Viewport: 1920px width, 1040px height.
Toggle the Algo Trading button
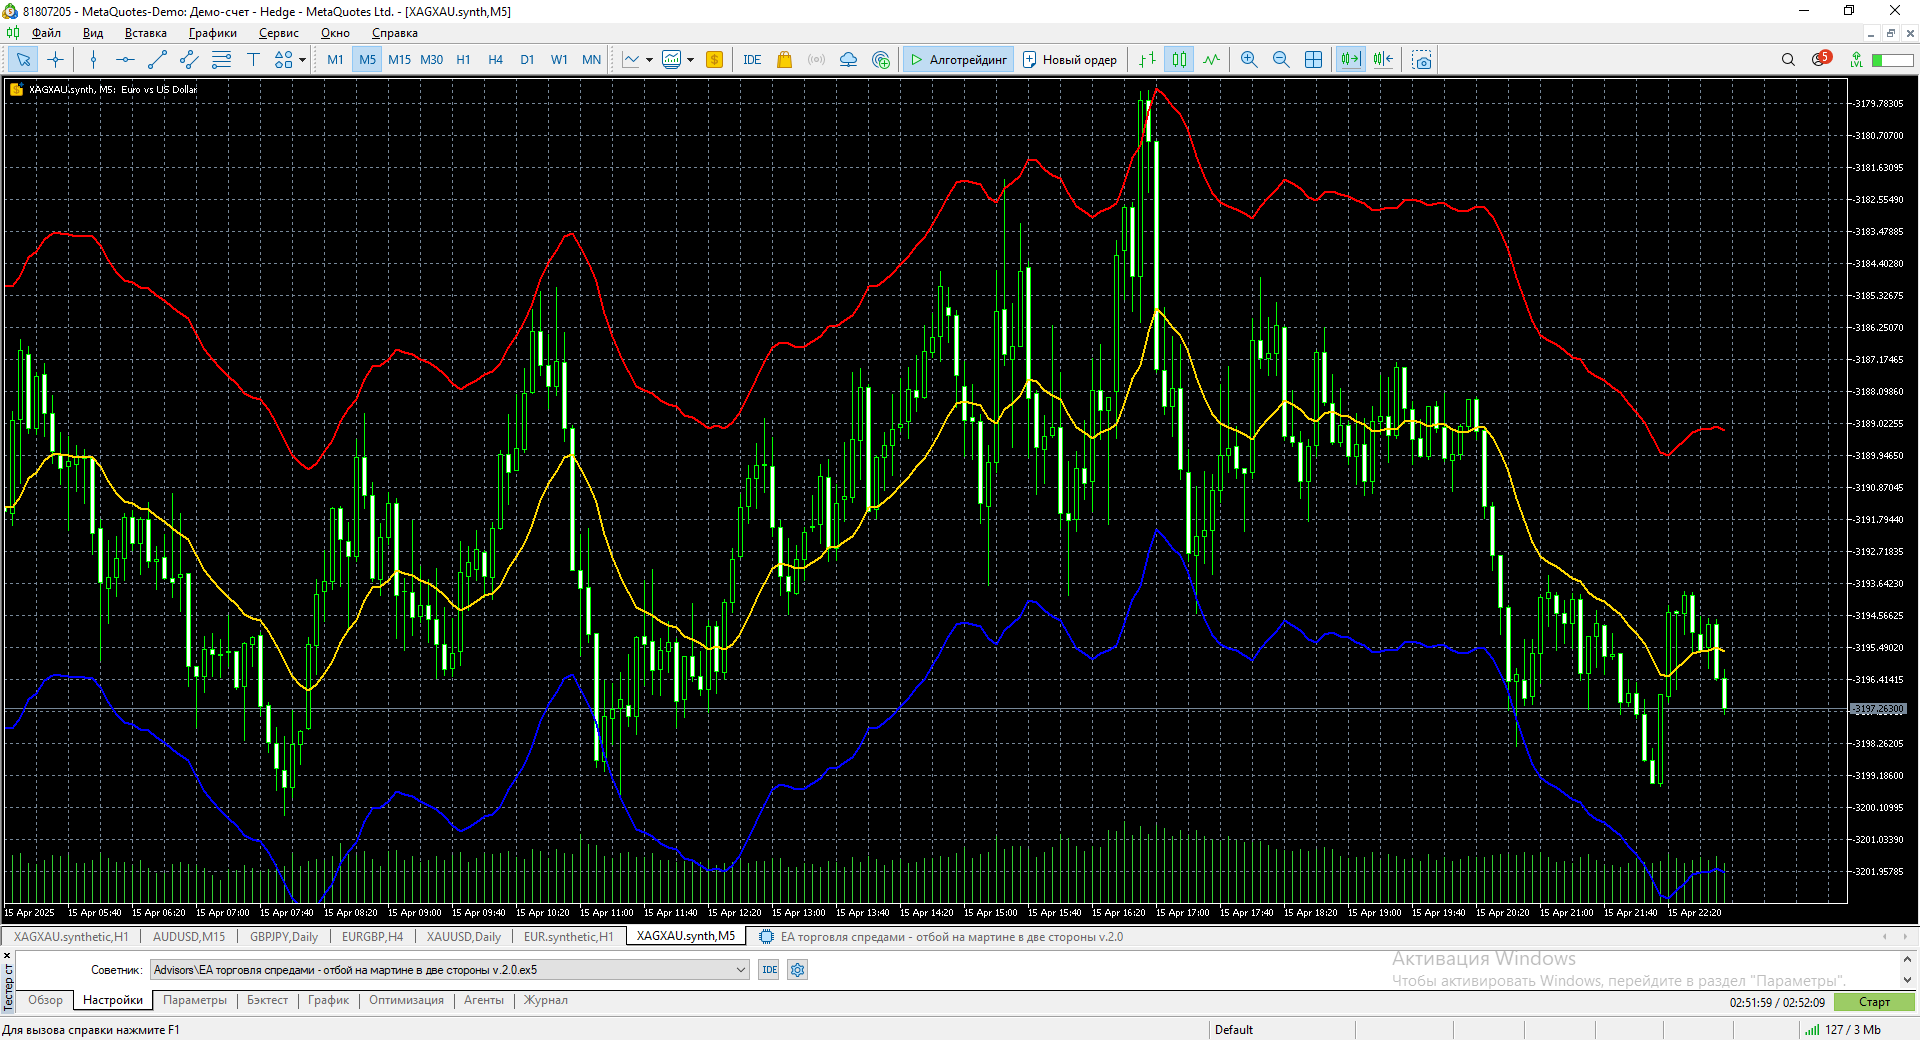(x=958, y=60)
